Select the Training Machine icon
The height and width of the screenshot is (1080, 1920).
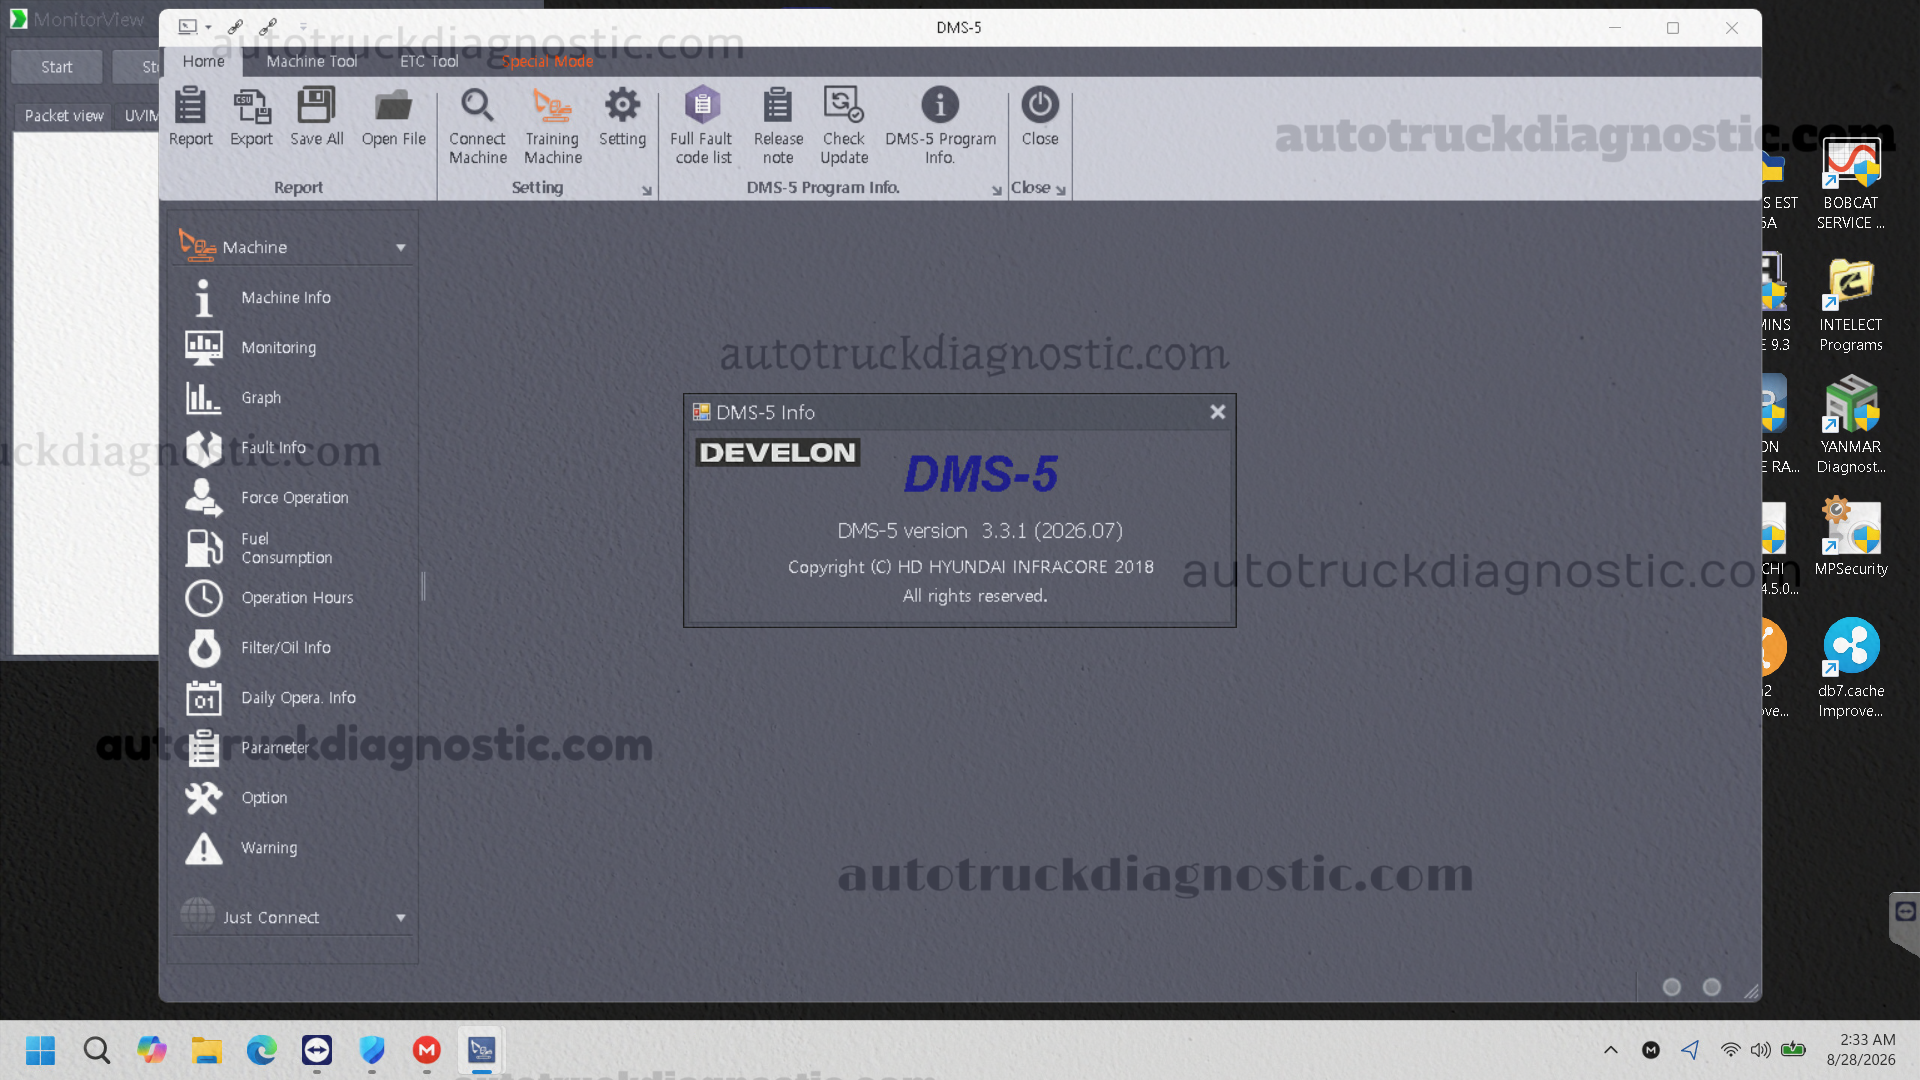pyautogui.click(x=552, y=126)
